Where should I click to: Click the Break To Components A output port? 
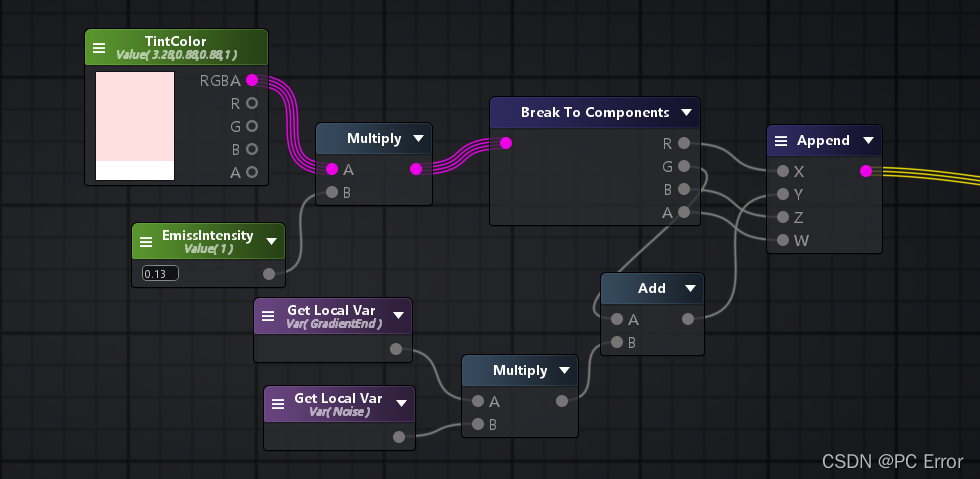(x=684, y=212)
